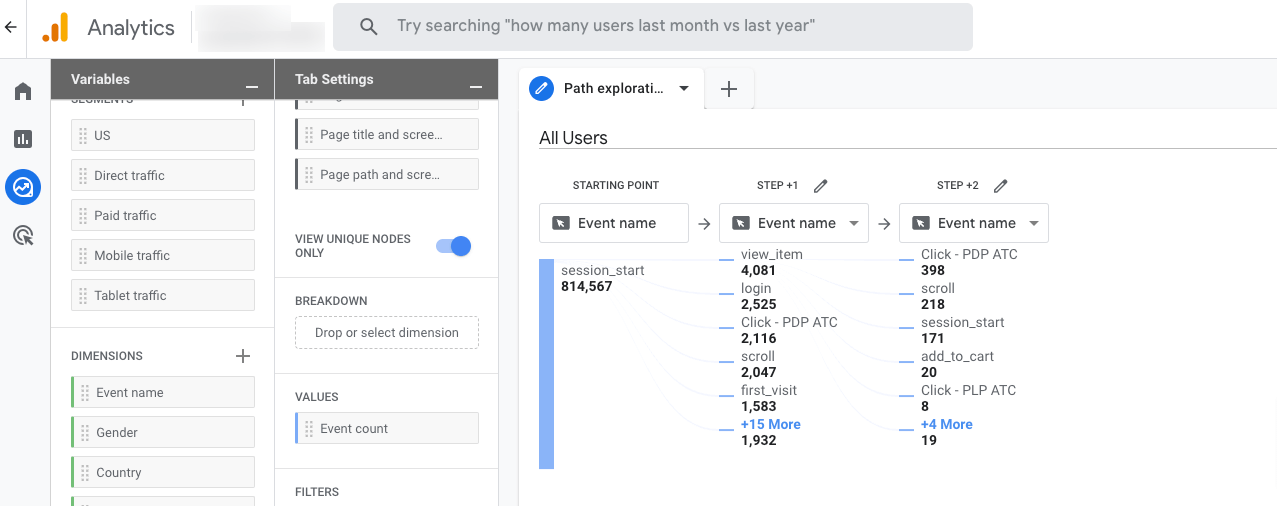This screenshot has width=1277, height=506.
Task: Open Advertising icon in the sidebar
Action: coord(23,235)
